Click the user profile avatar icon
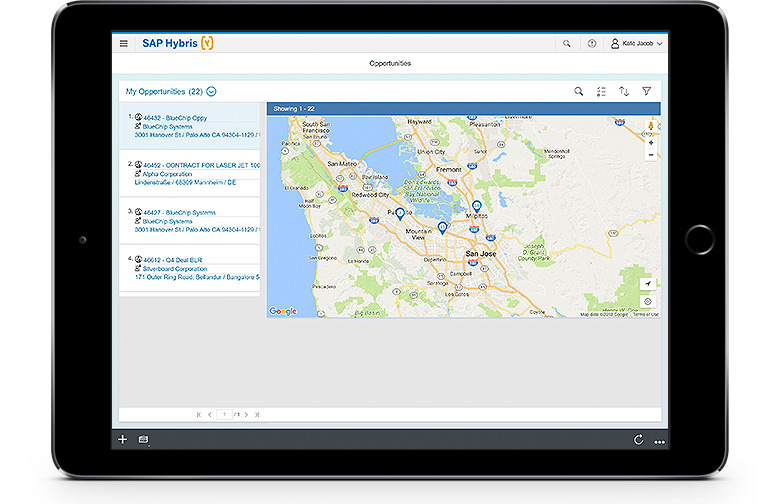780x504 pixels. (615, 44)
